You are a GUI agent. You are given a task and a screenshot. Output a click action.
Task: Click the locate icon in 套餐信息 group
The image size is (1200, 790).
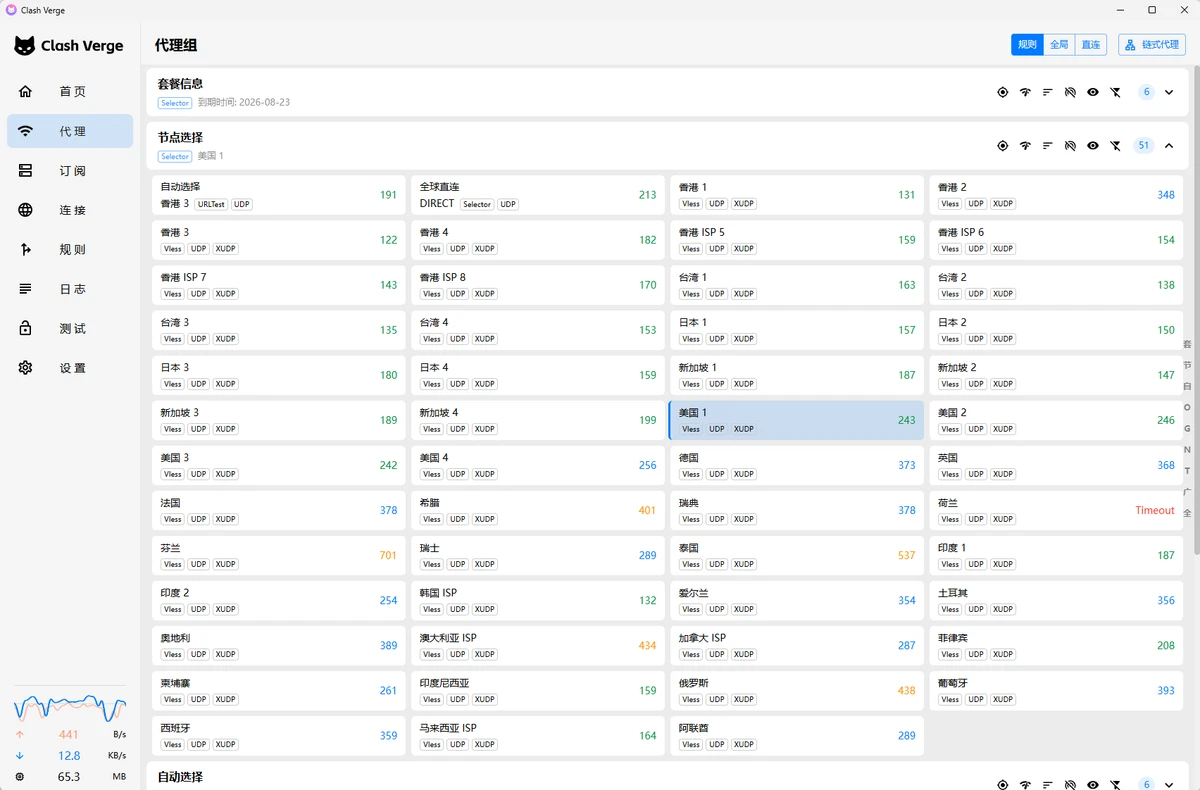coord(1002,92)
